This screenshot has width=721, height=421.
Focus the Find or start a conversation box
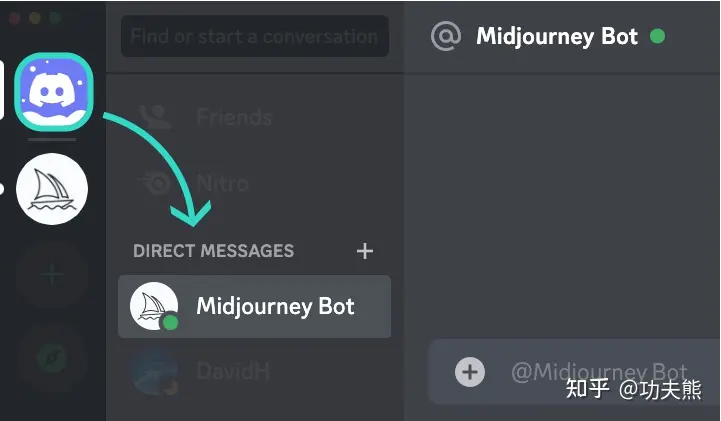(255, 36)
